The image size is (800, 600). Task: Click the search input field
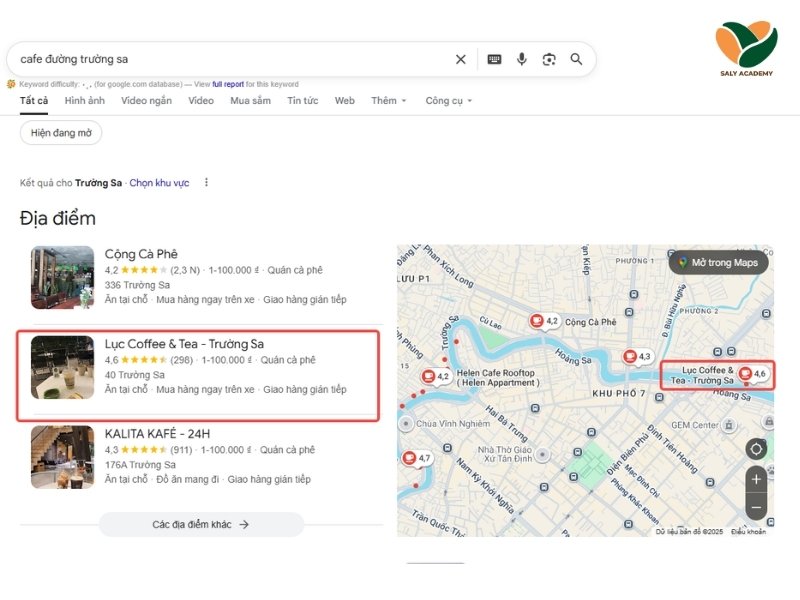230,59
